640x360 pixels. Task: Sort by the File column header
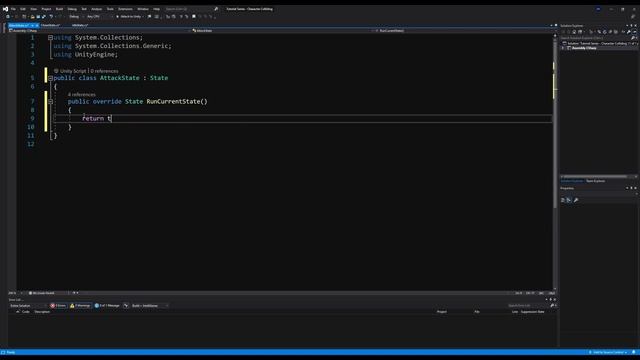coord(477,312)
